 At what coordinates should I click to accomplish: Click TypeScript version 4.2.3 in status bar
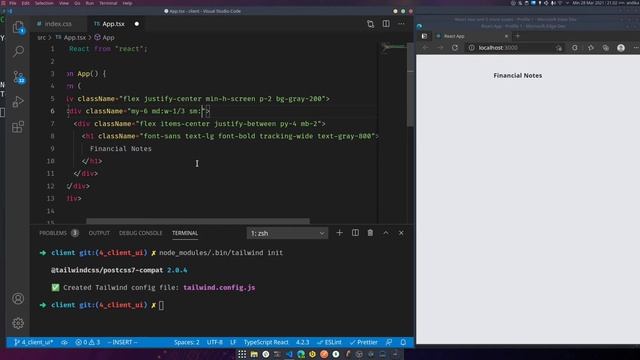(x=302, y=342)
